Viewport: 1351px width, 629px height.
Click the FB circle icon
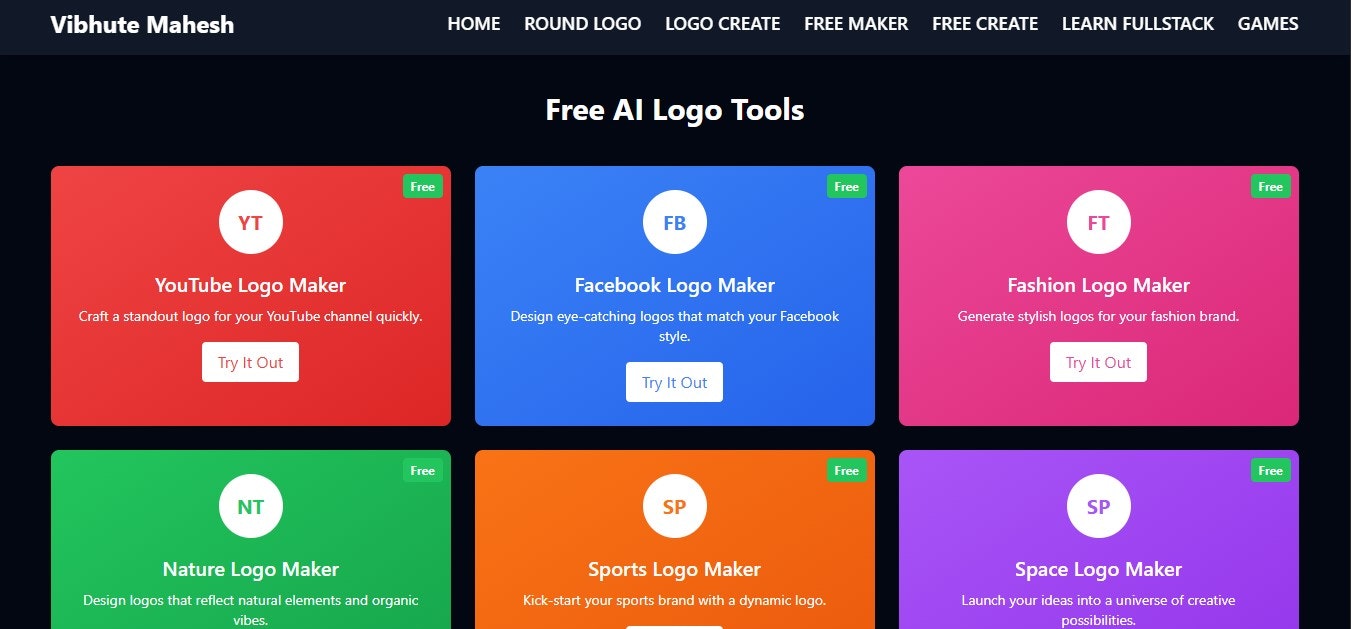tap(675, 222)
